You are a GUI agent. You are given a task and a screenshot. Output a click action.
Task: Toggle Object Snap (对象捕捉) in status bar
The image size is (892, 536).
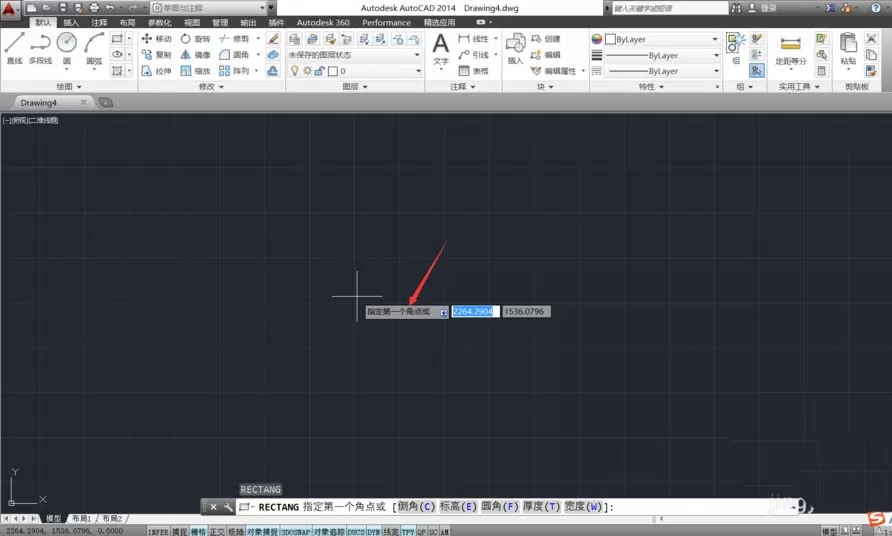click(x=262, y=531)
